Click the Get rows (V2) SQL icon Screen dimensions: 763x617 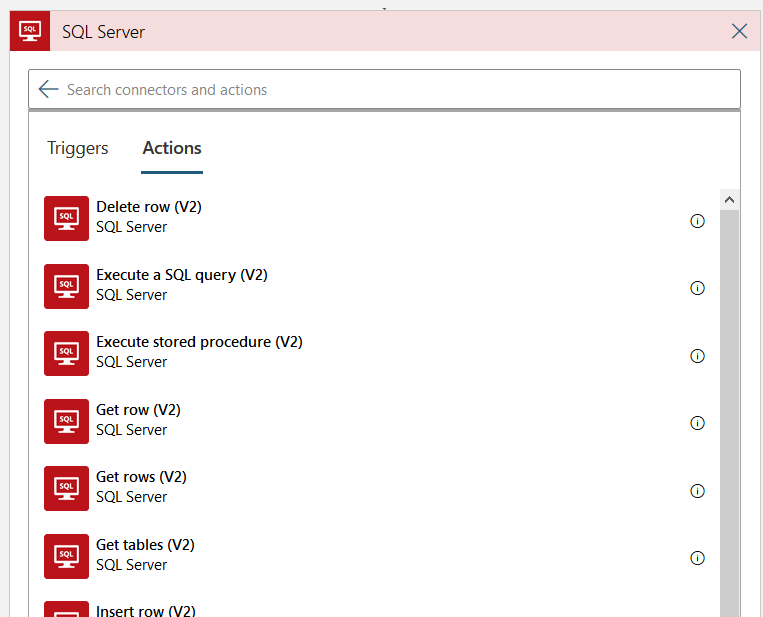[x=67, y=489]
